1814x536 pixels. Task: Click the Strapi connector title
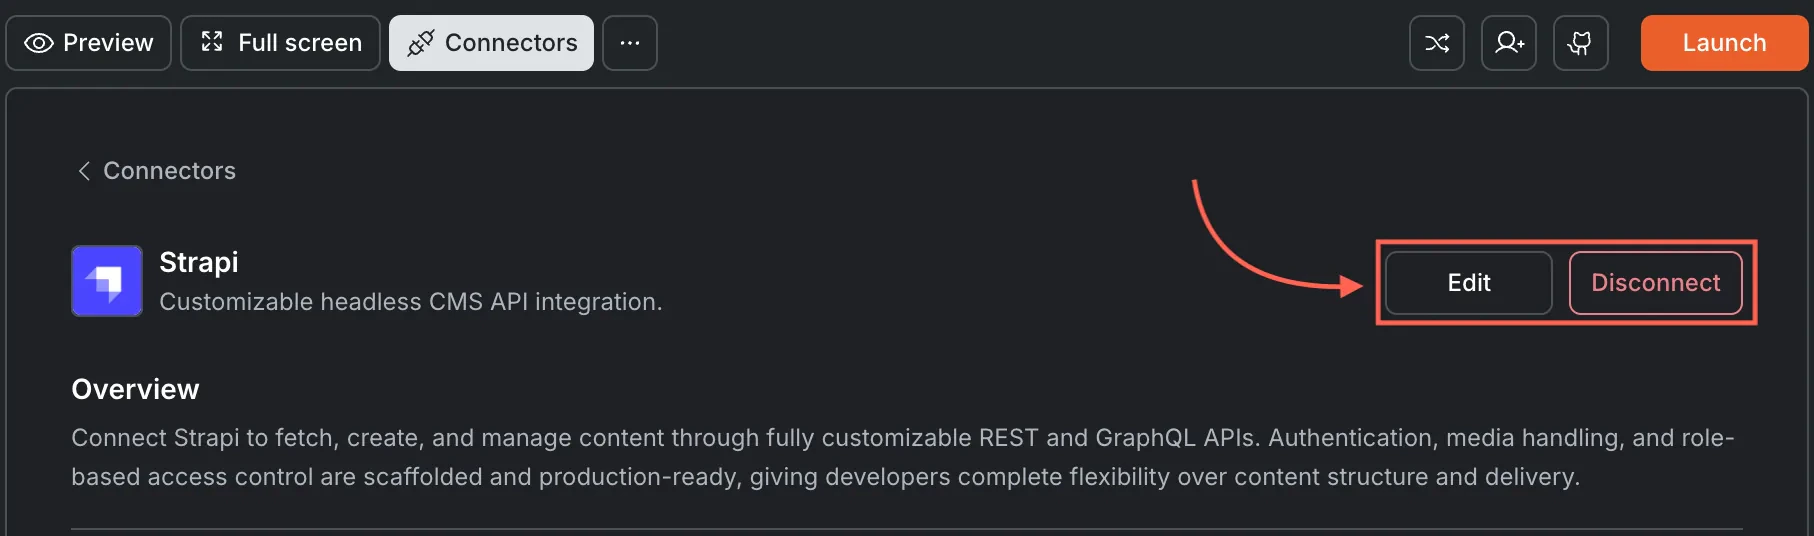tap(199, 262)
